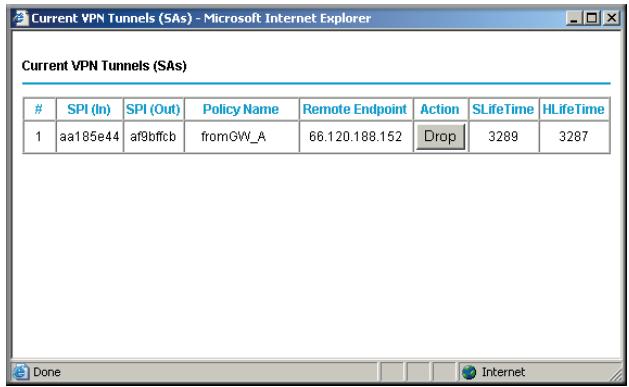Click the HLifeTime value 3287
The width and height of the screenshot is (629, 387).
(574, 137)
